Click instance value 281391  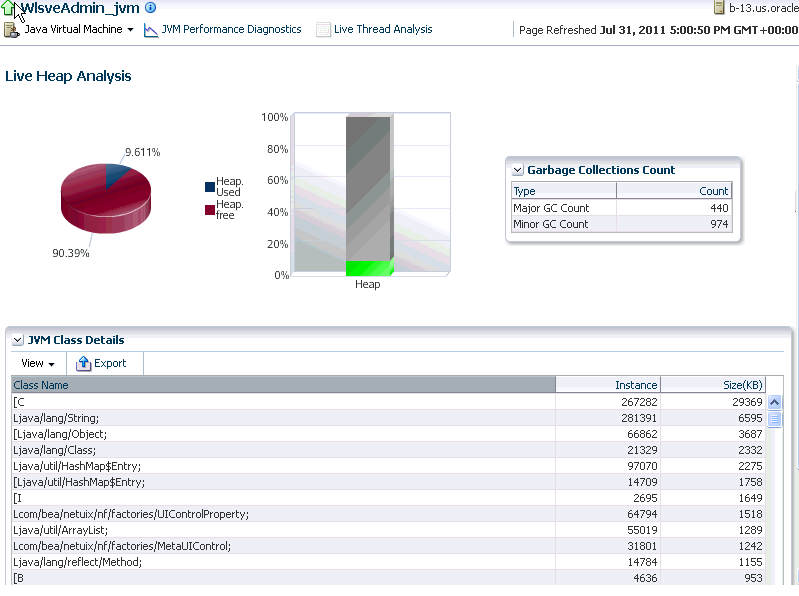tap(639, 418)
